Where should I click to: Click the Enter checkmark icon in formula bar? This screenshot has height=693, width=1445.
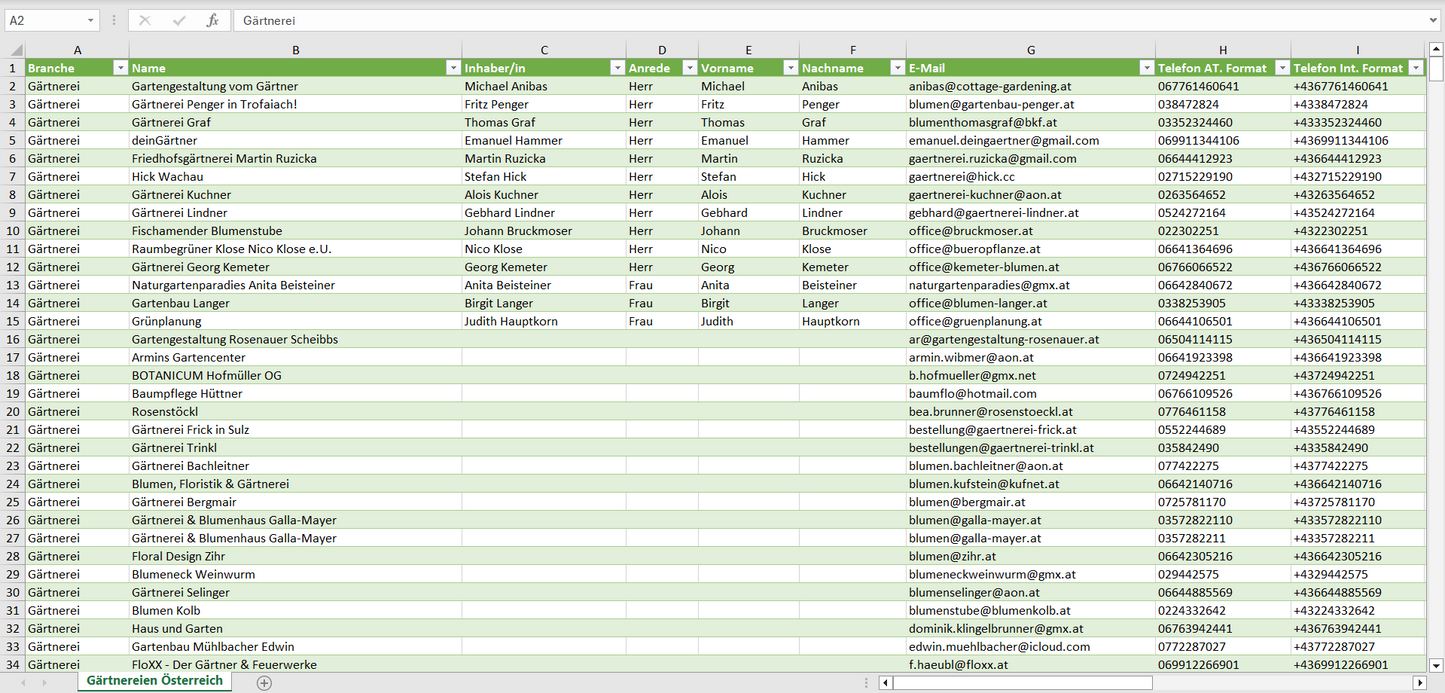tap(179, 20)
